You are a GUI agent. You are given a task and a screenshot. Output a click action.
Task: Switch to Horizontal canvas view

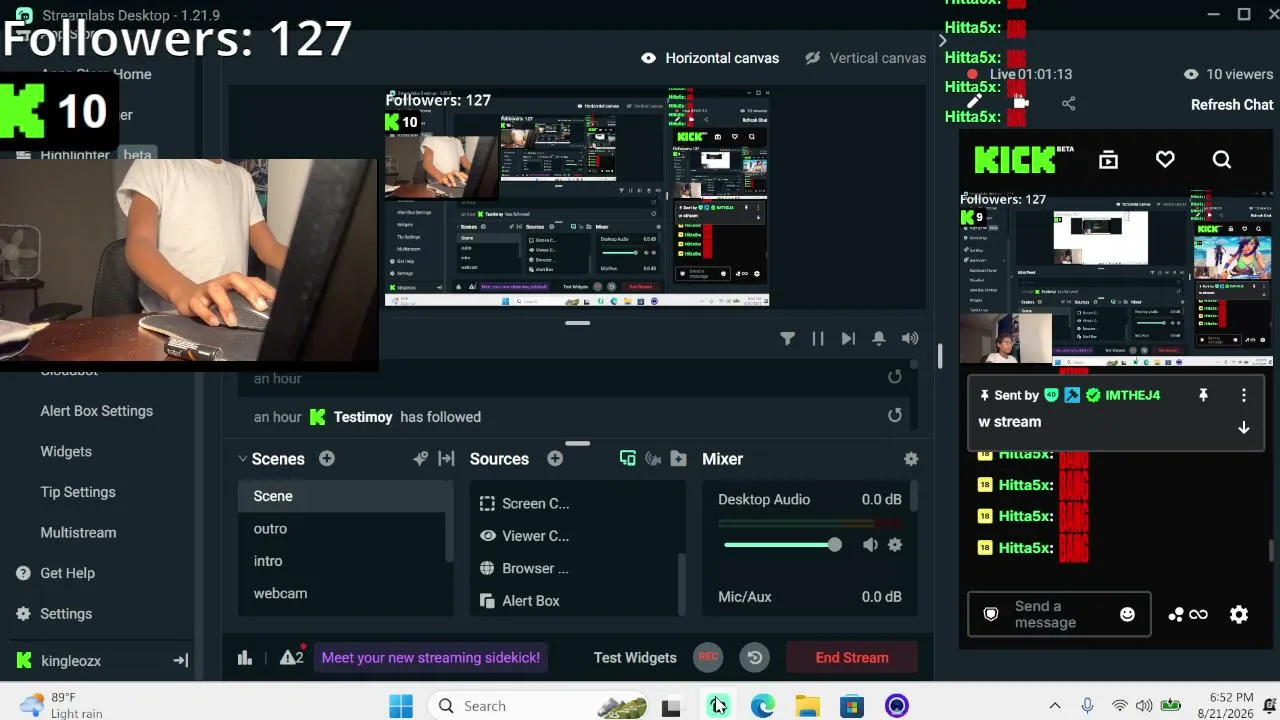pyautogui.click(x=710, y=58)
